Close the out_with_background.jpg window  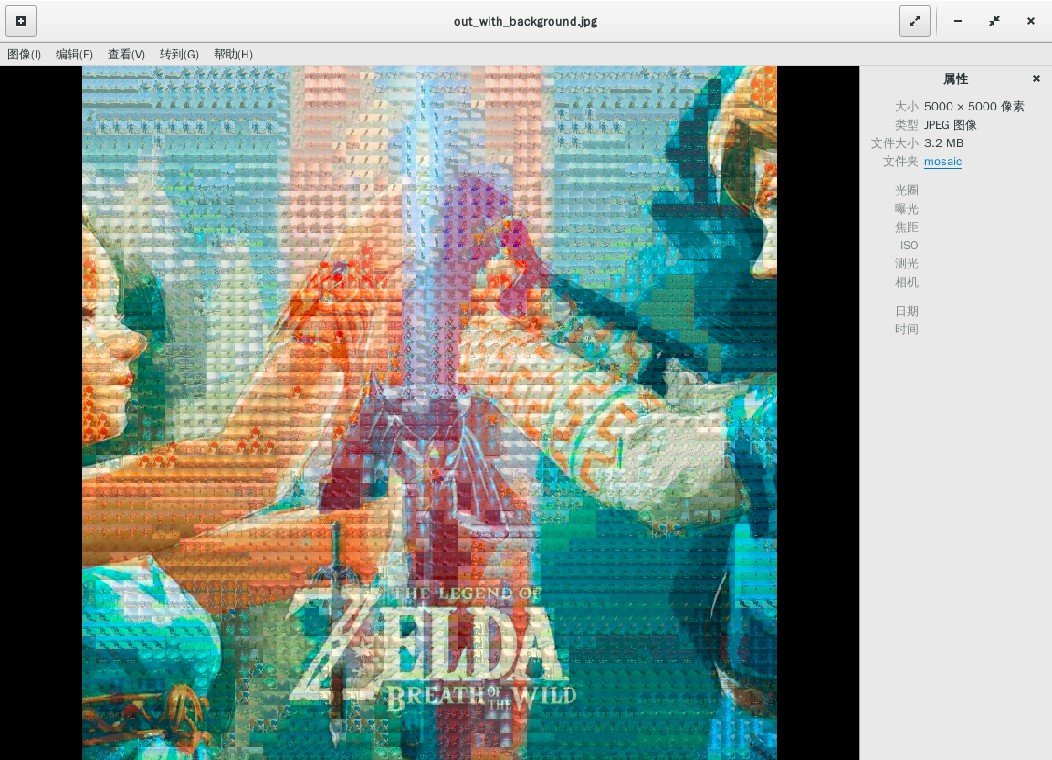[1031, 21]
